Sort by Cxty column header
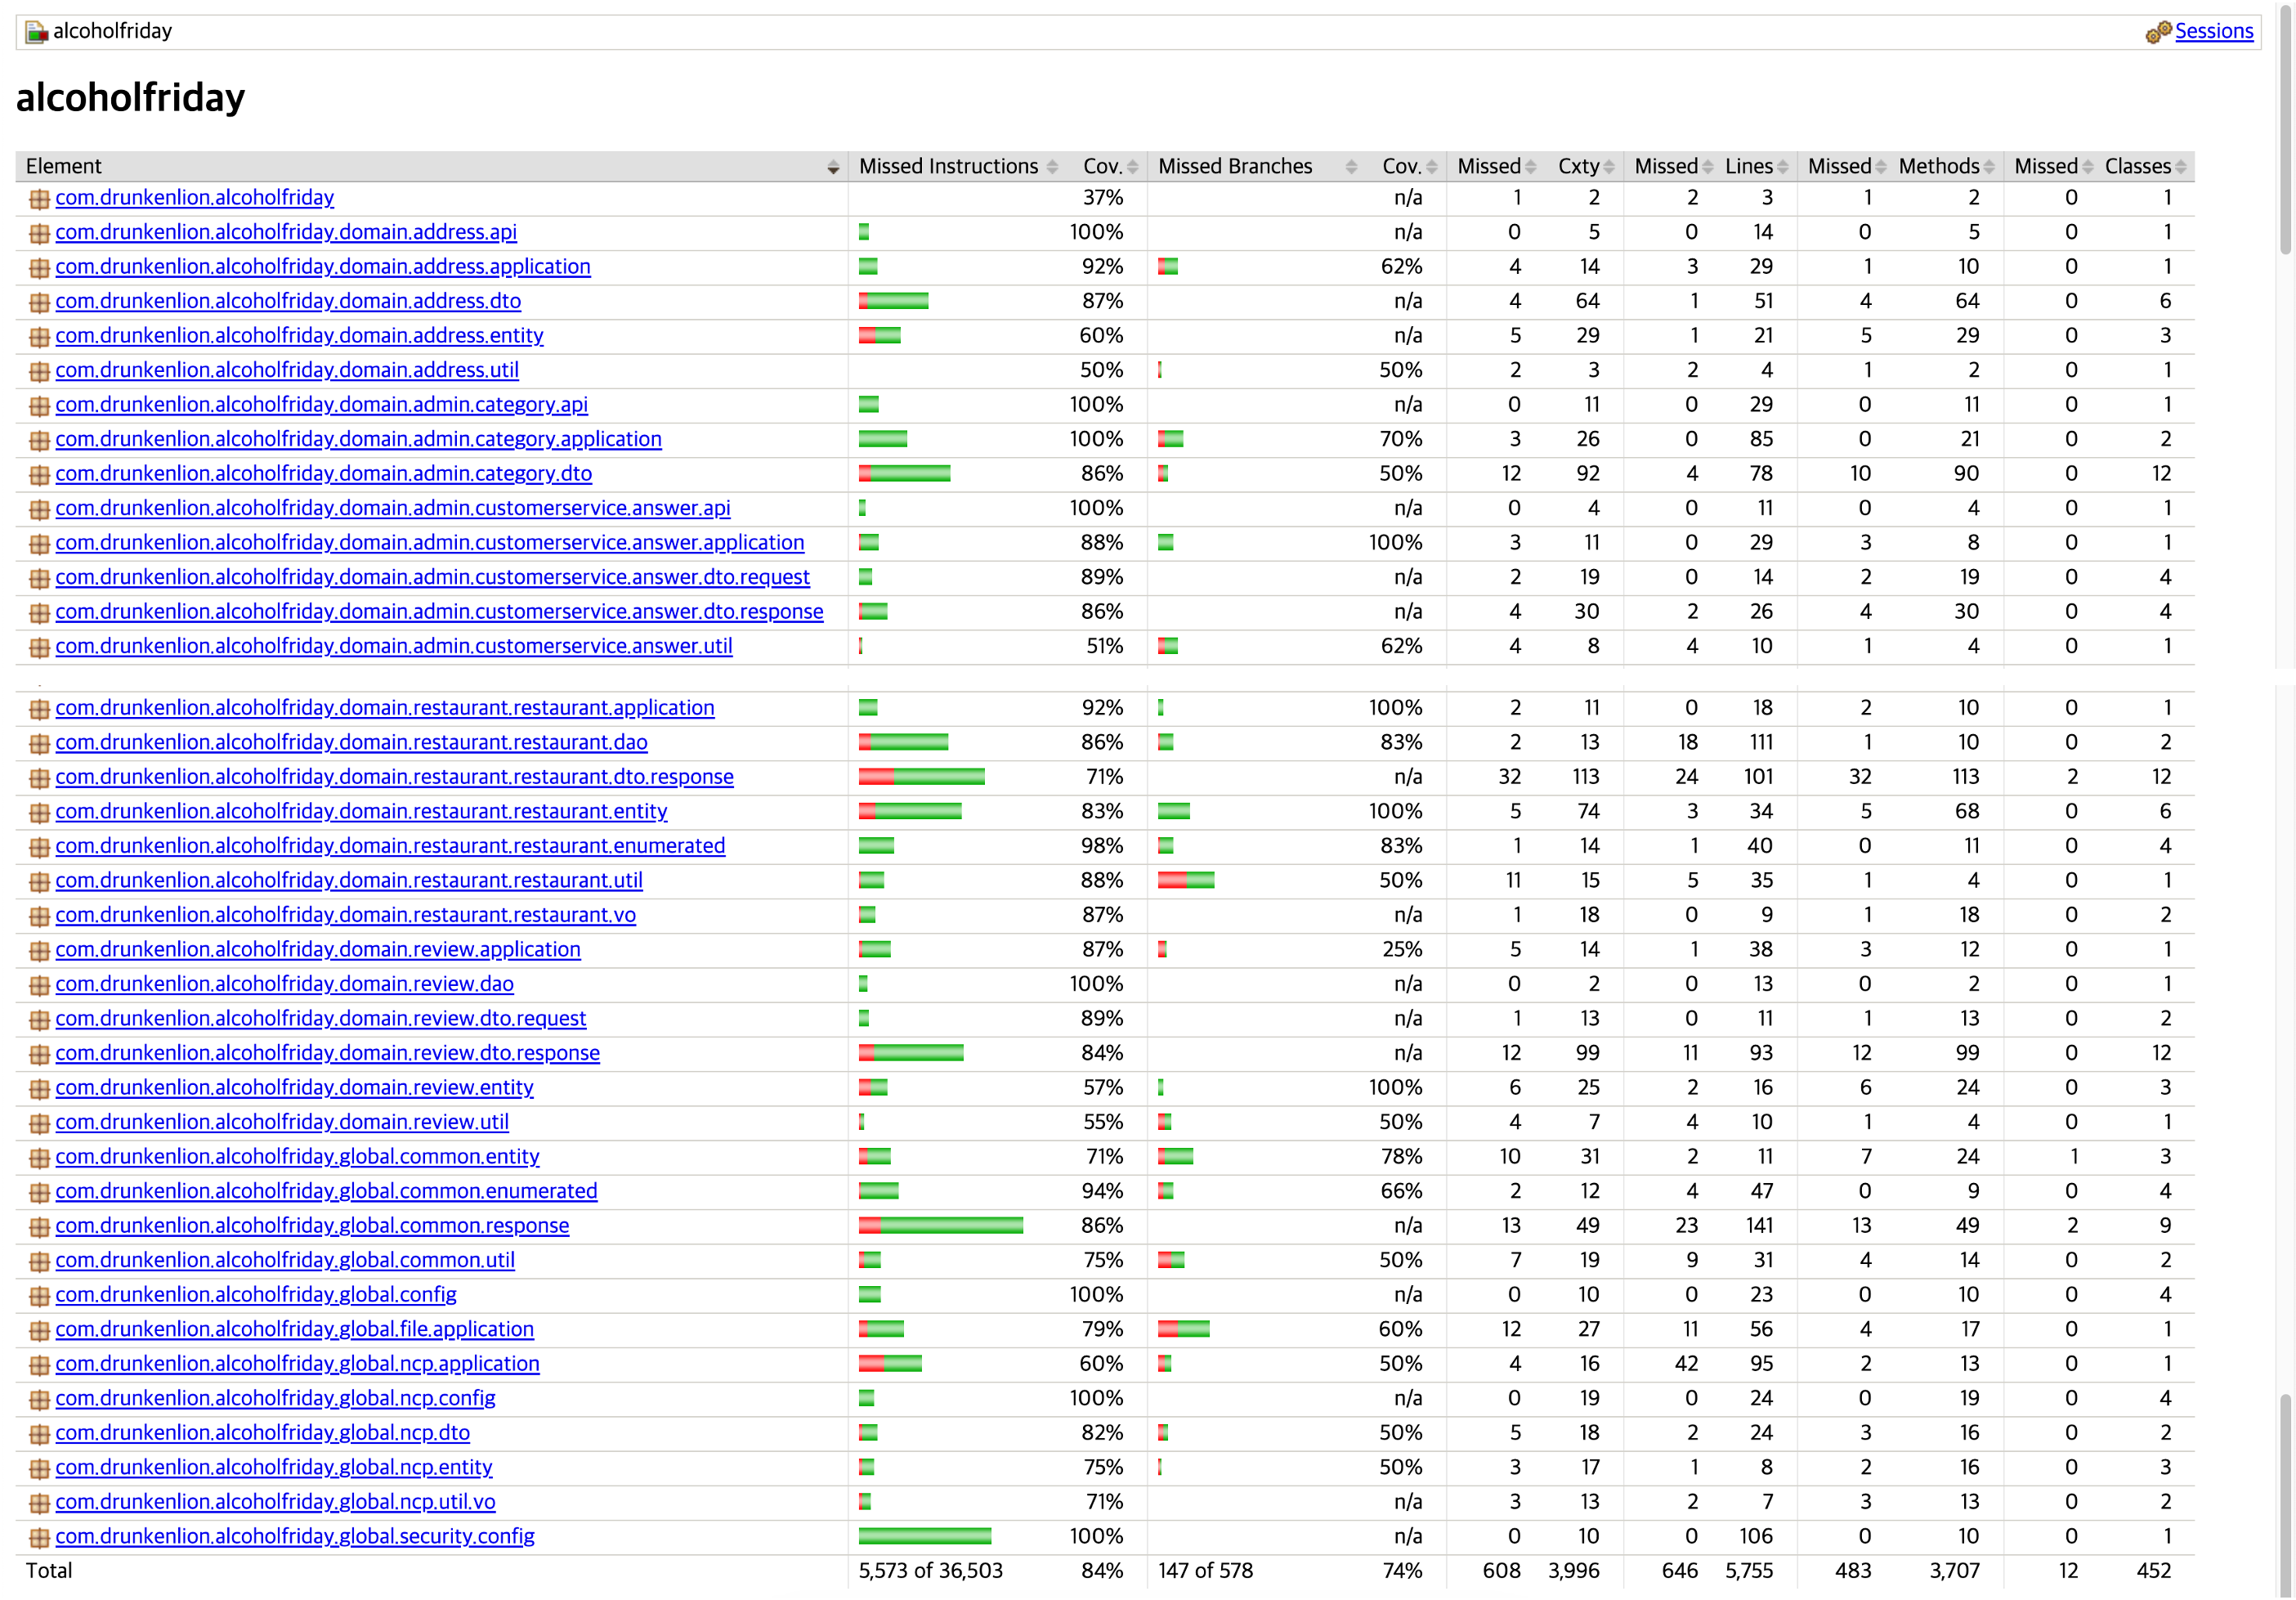The width and height of the screenshot is (2296, 1600). click(1578, 166)
